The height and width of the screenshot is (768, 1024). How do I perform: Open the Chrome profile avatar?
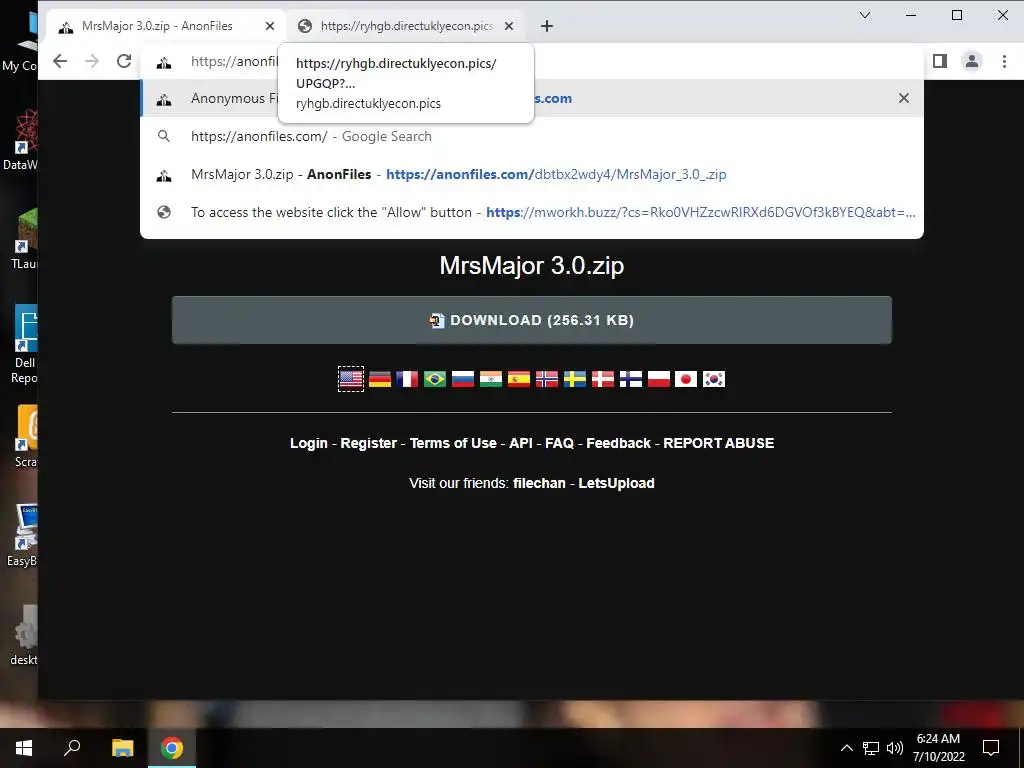972,61
